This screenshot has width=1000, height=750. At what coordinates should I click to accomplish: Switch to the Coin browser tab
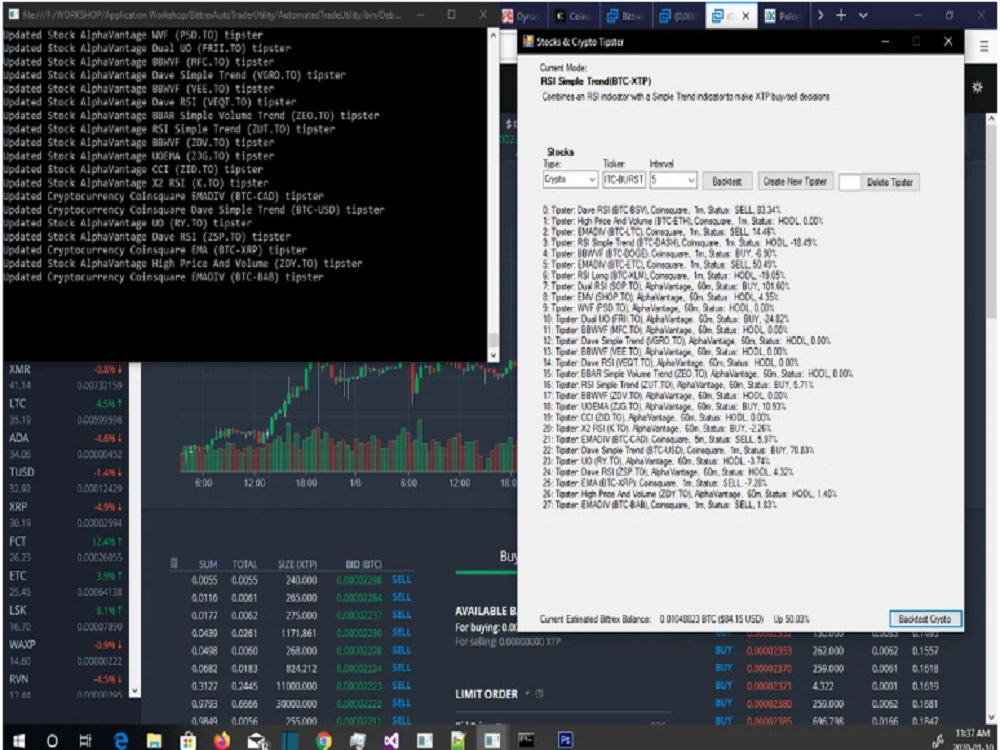[x=573, y=16]
